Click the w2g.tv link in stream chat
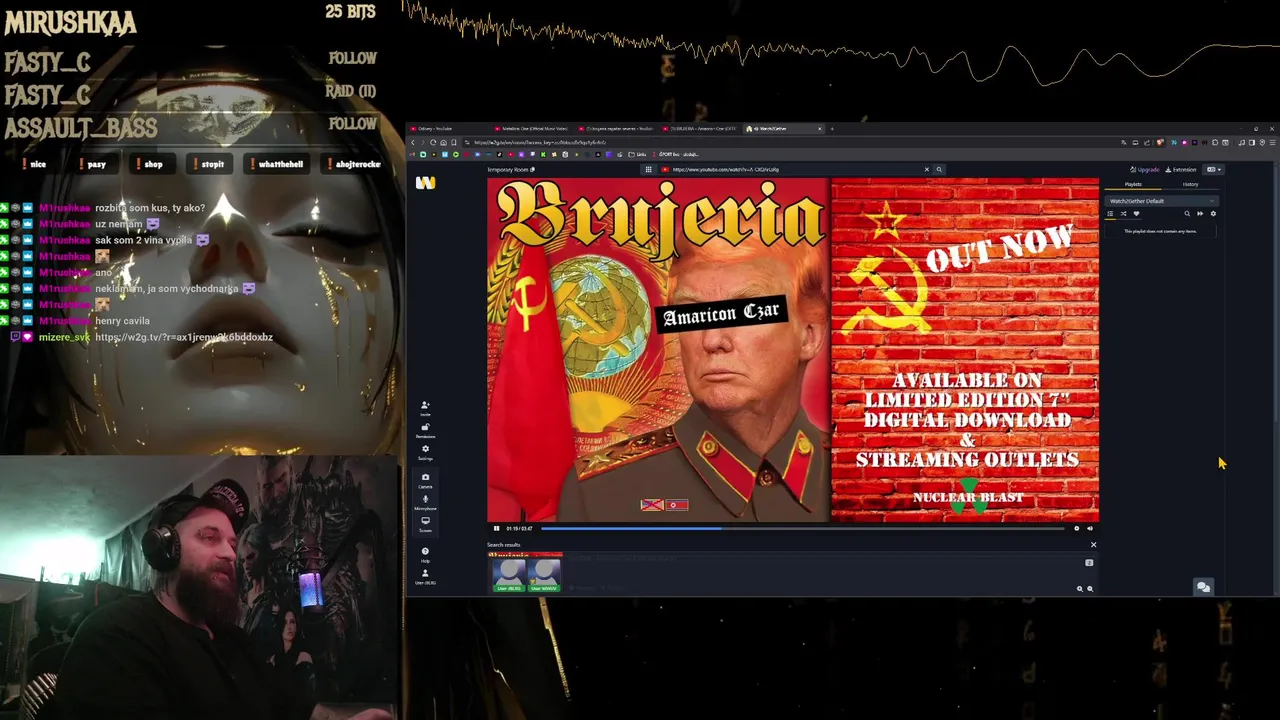The width and height of the screenshot is (1280, 720). click(x=184, y=337)
